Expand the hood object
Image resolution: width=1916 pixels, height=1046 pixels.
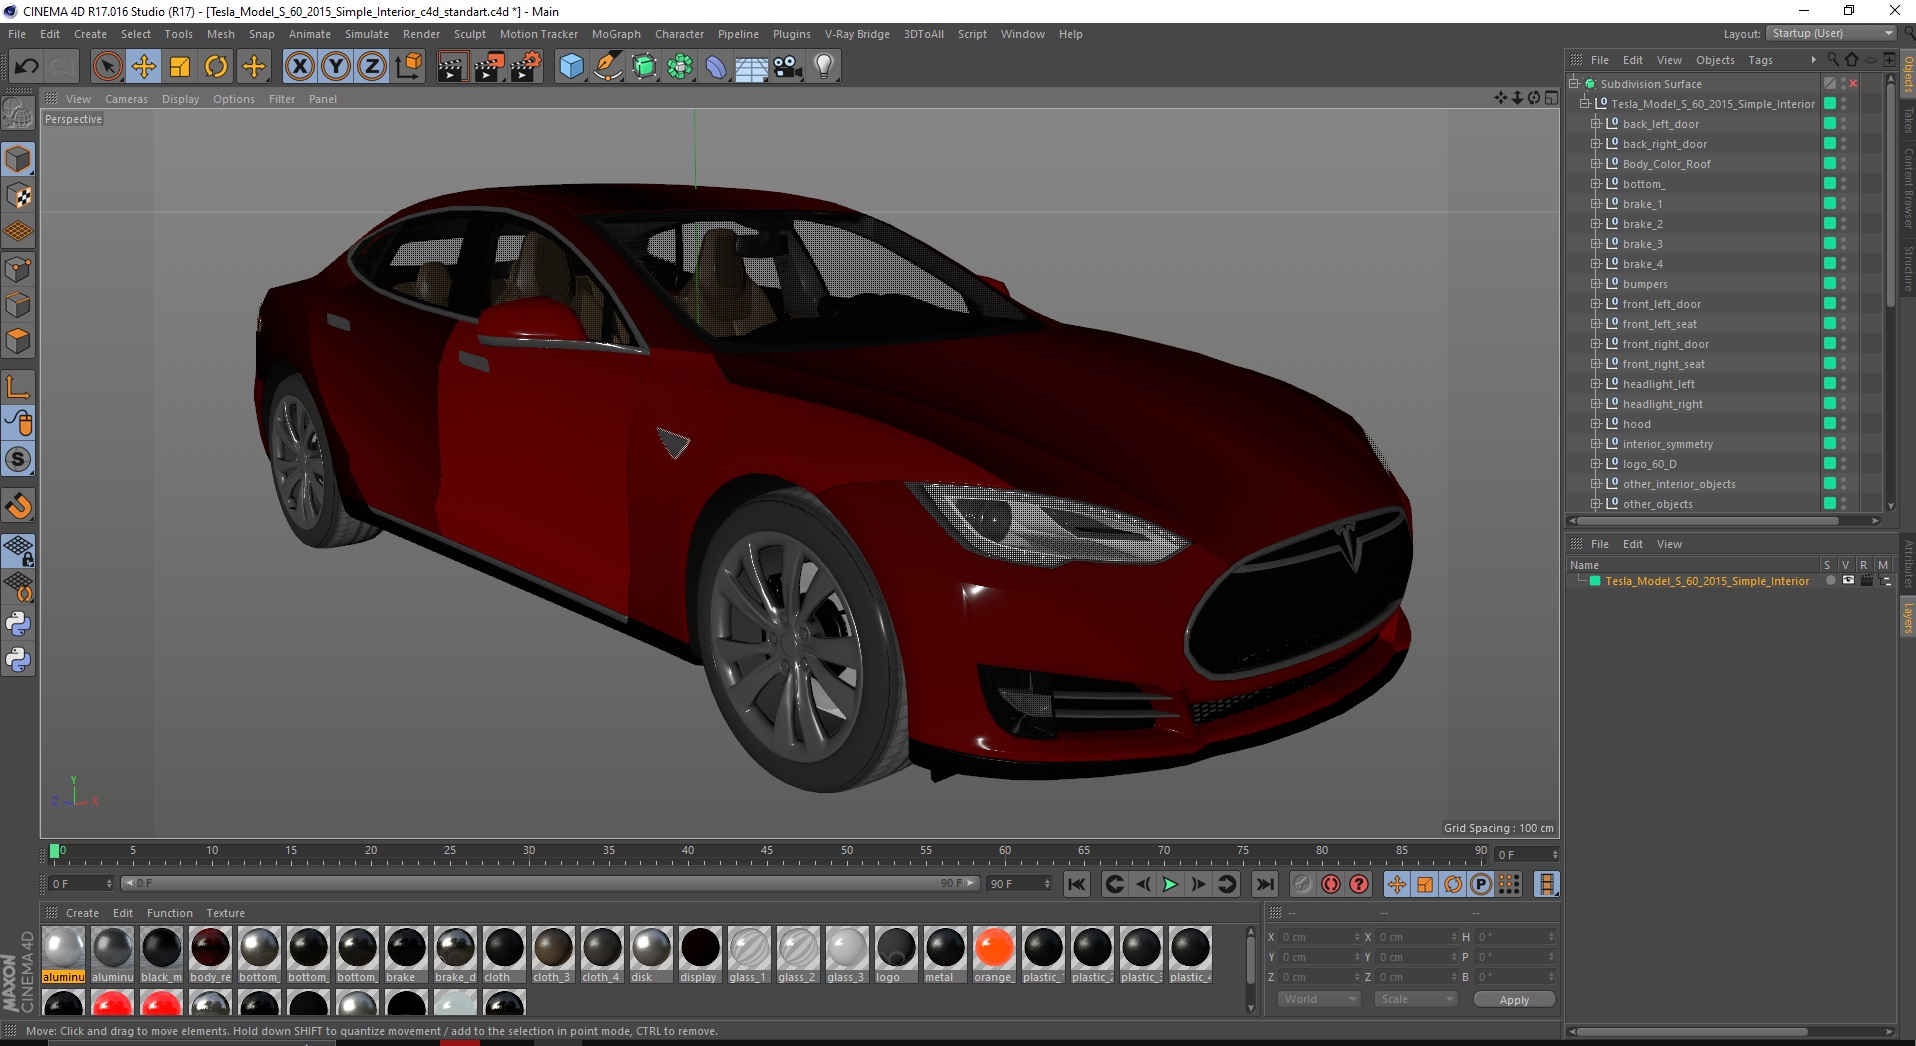1596,424
